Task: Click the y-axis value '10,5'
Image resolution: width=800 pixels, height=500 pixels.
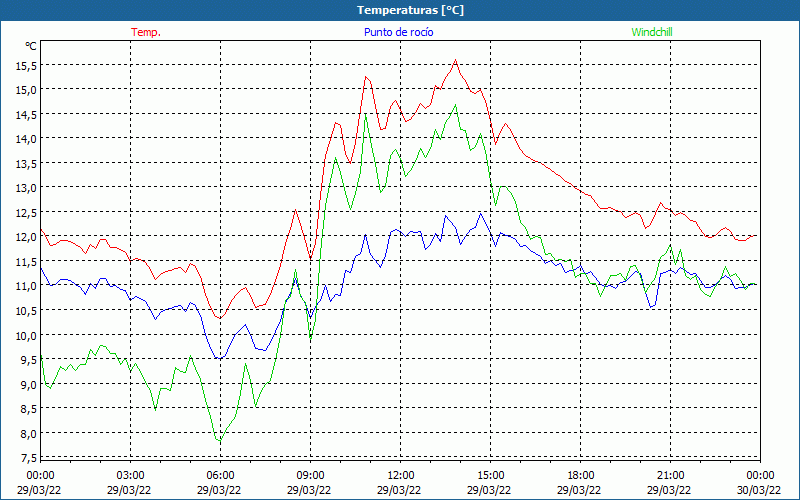Action: pos(27,311)
